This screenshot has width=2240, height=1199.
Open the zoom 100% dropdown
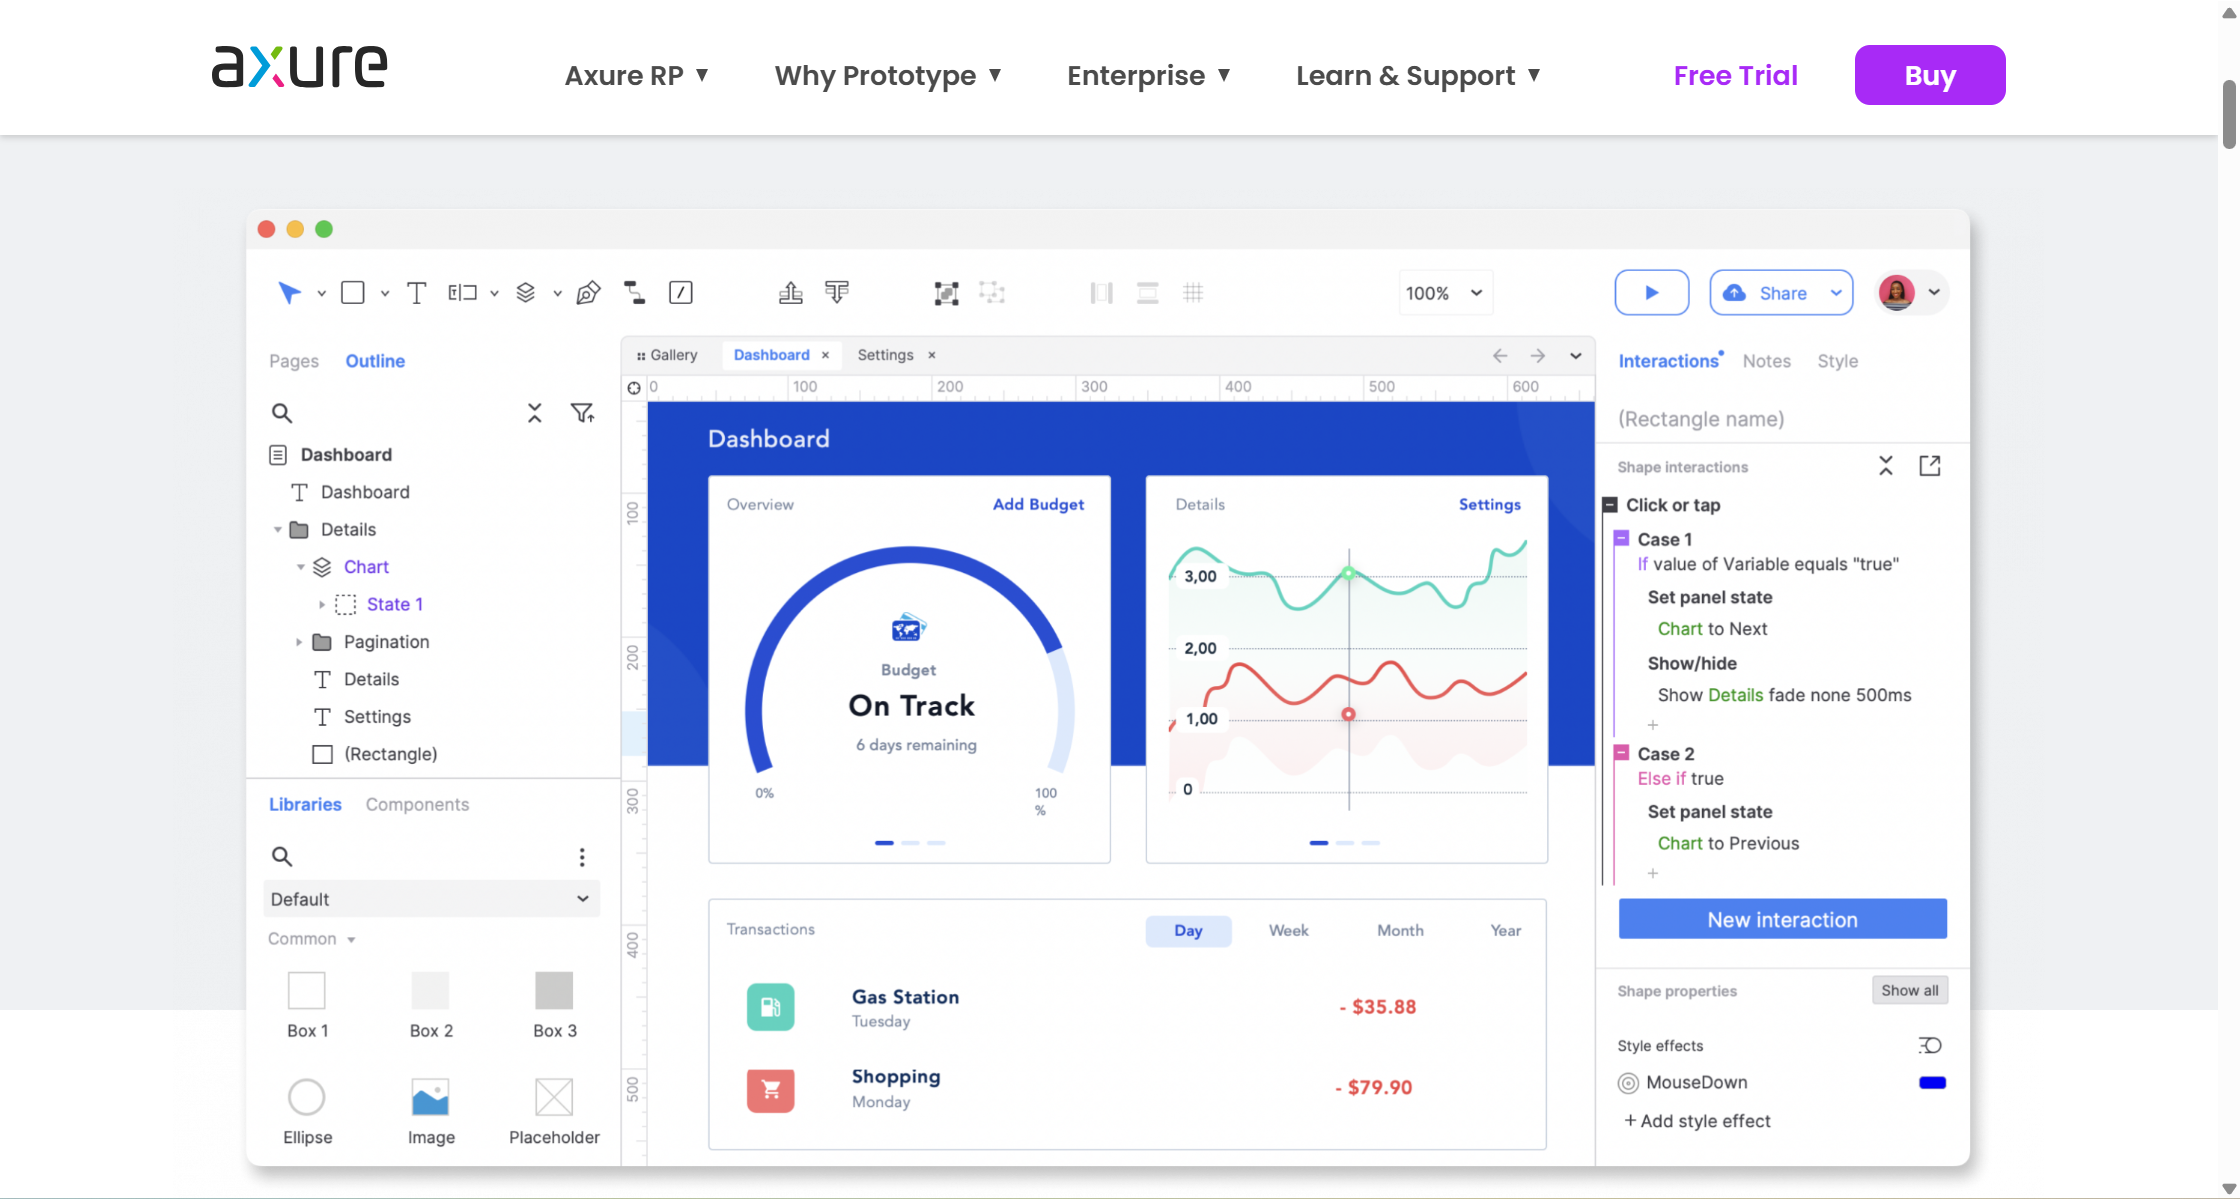pyautogui.click(x=1445, y=292)
